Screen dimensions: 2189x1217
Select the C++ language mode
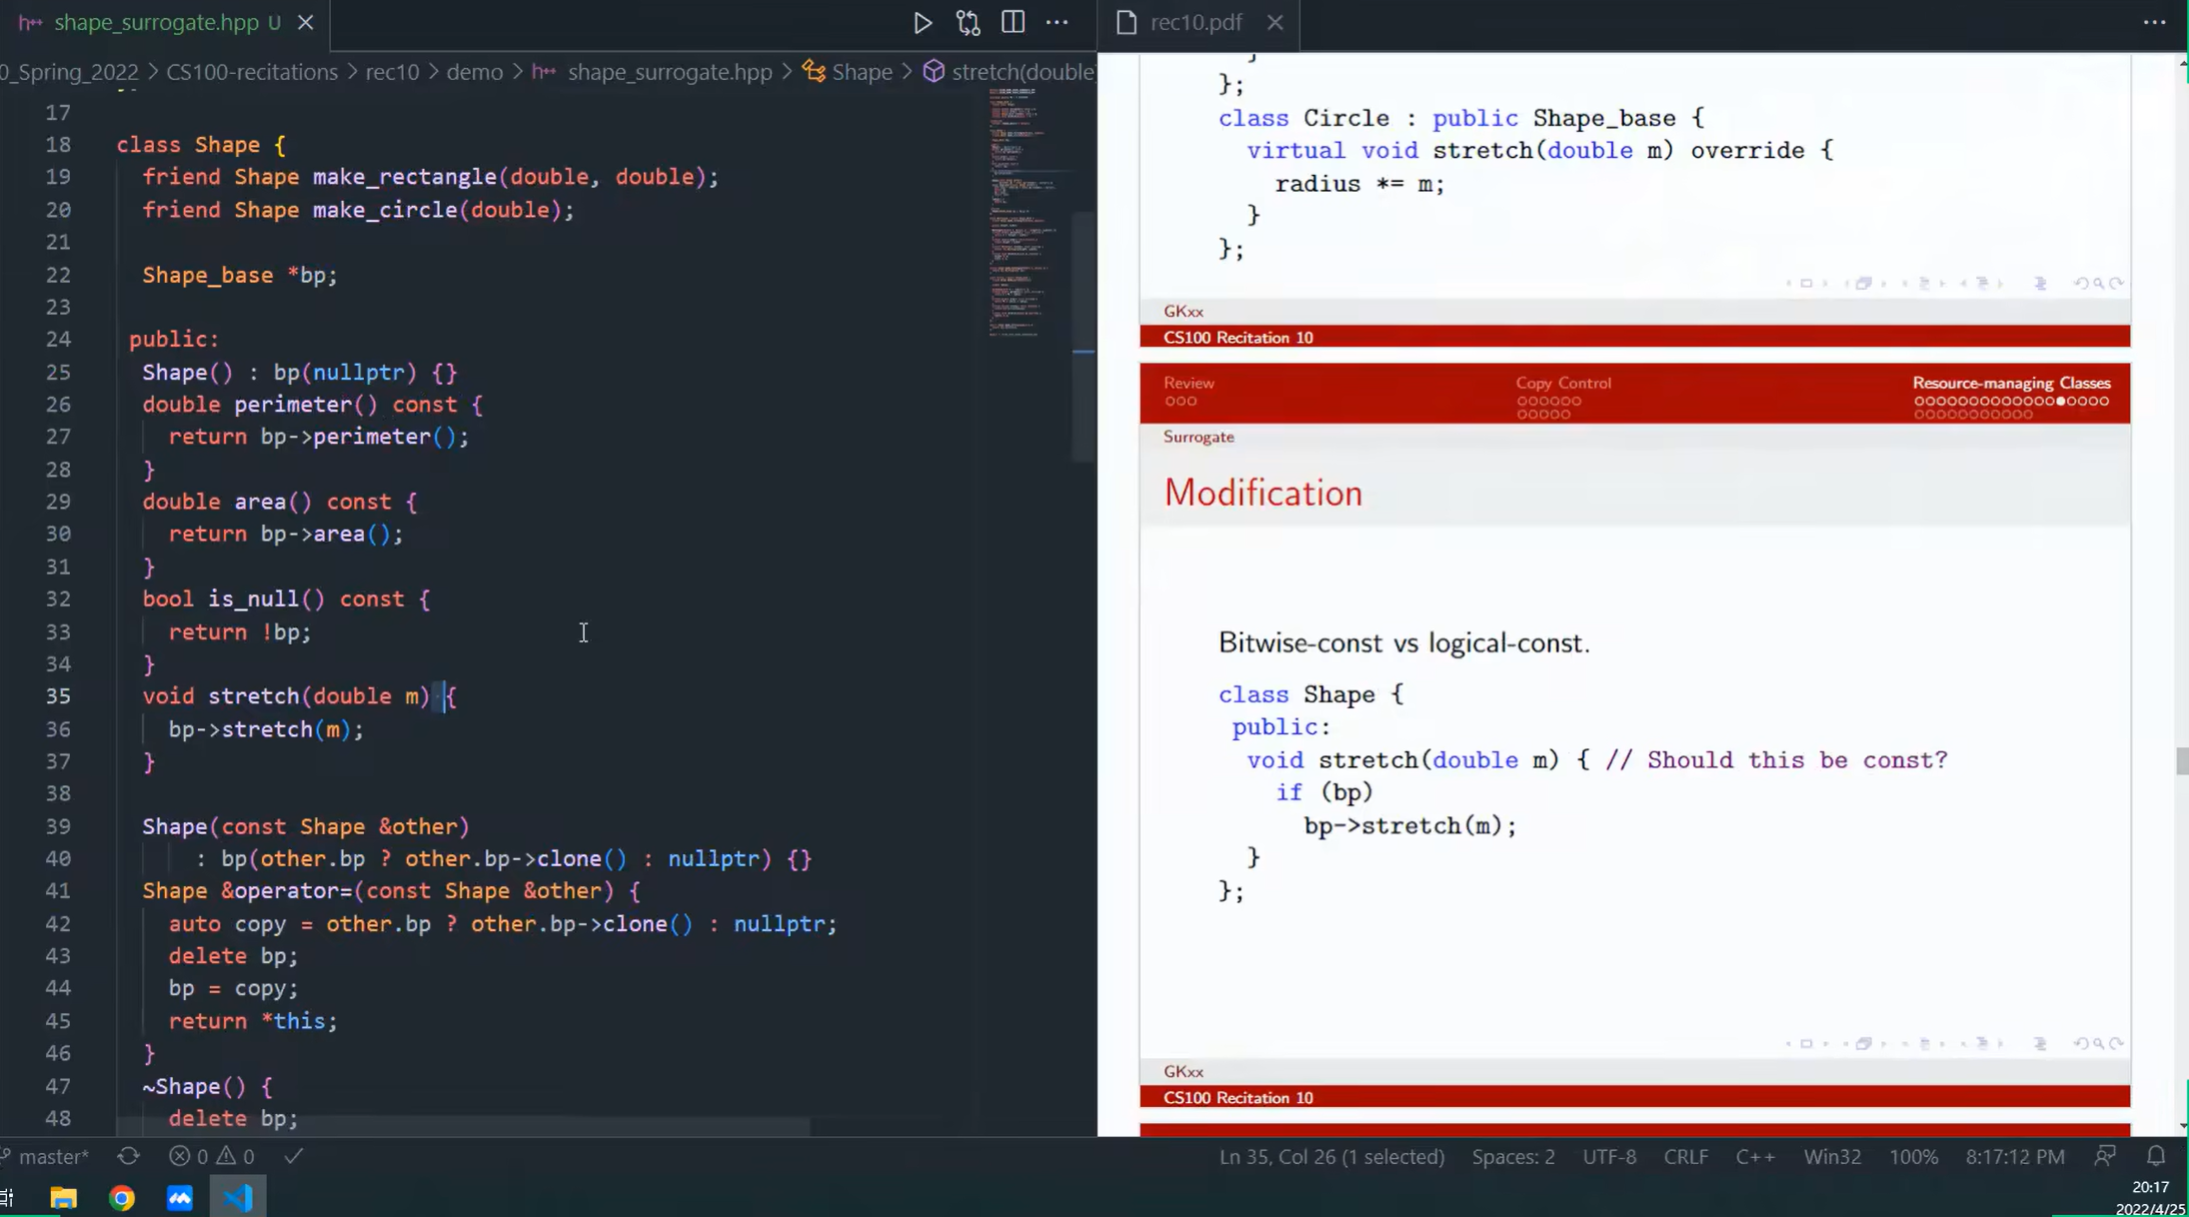[1754, 1156]
